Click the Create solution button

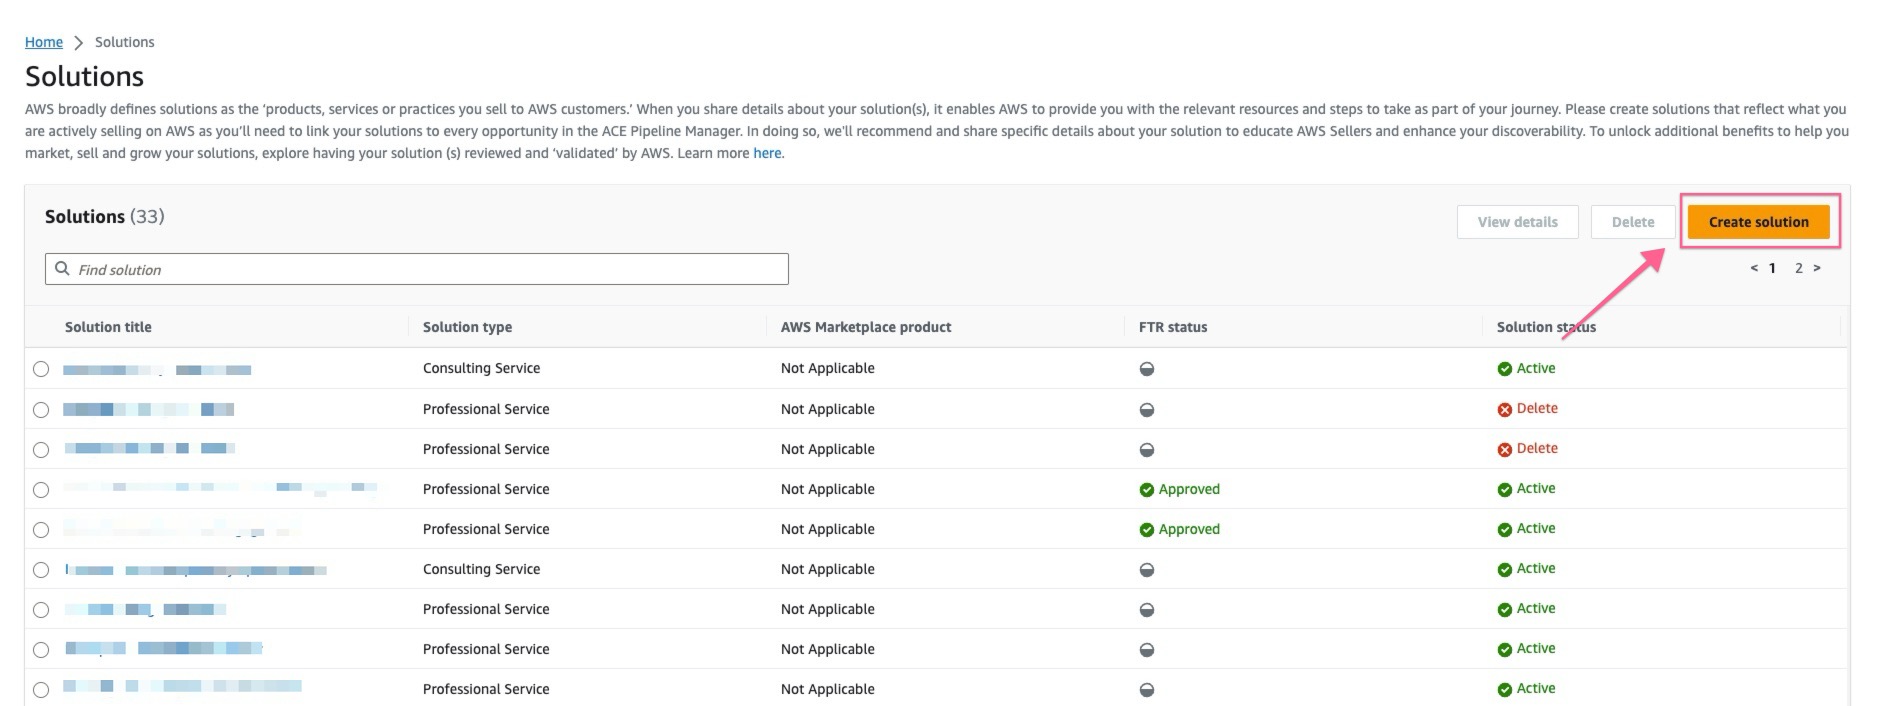(1758, 222)
